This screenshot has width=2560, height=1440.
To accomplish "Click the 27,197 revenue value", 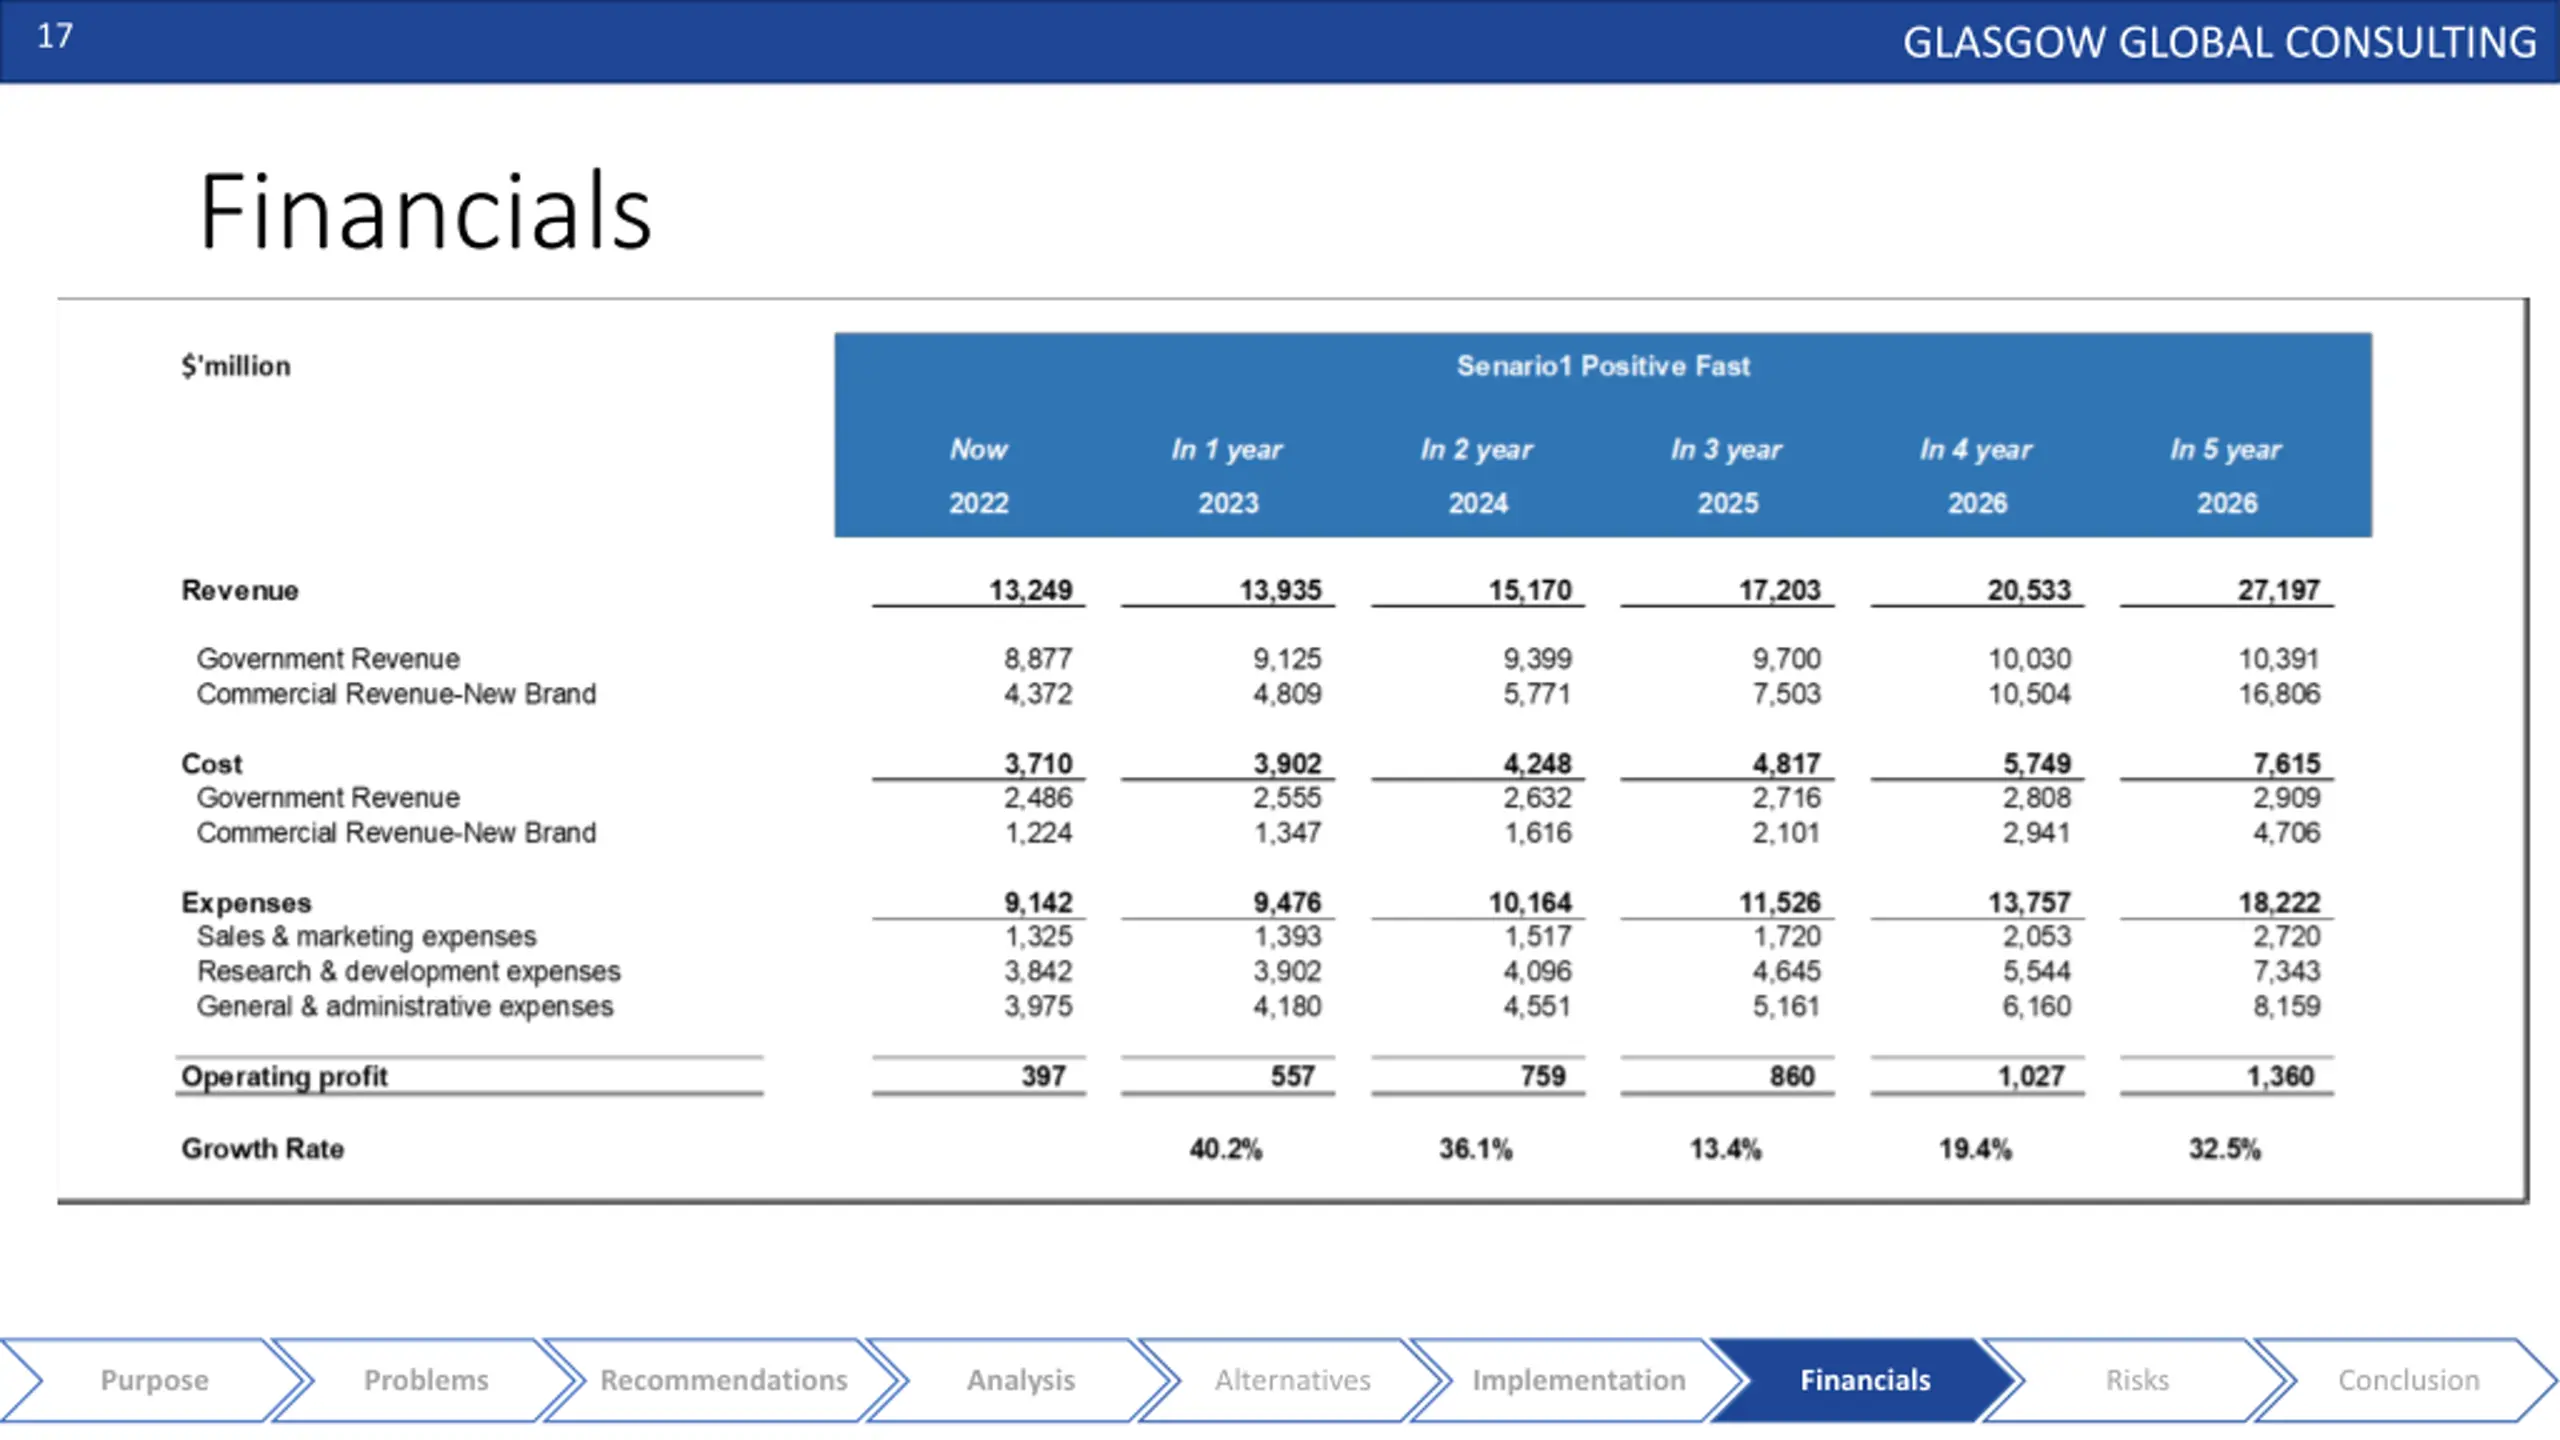I will pos(2278,590).
